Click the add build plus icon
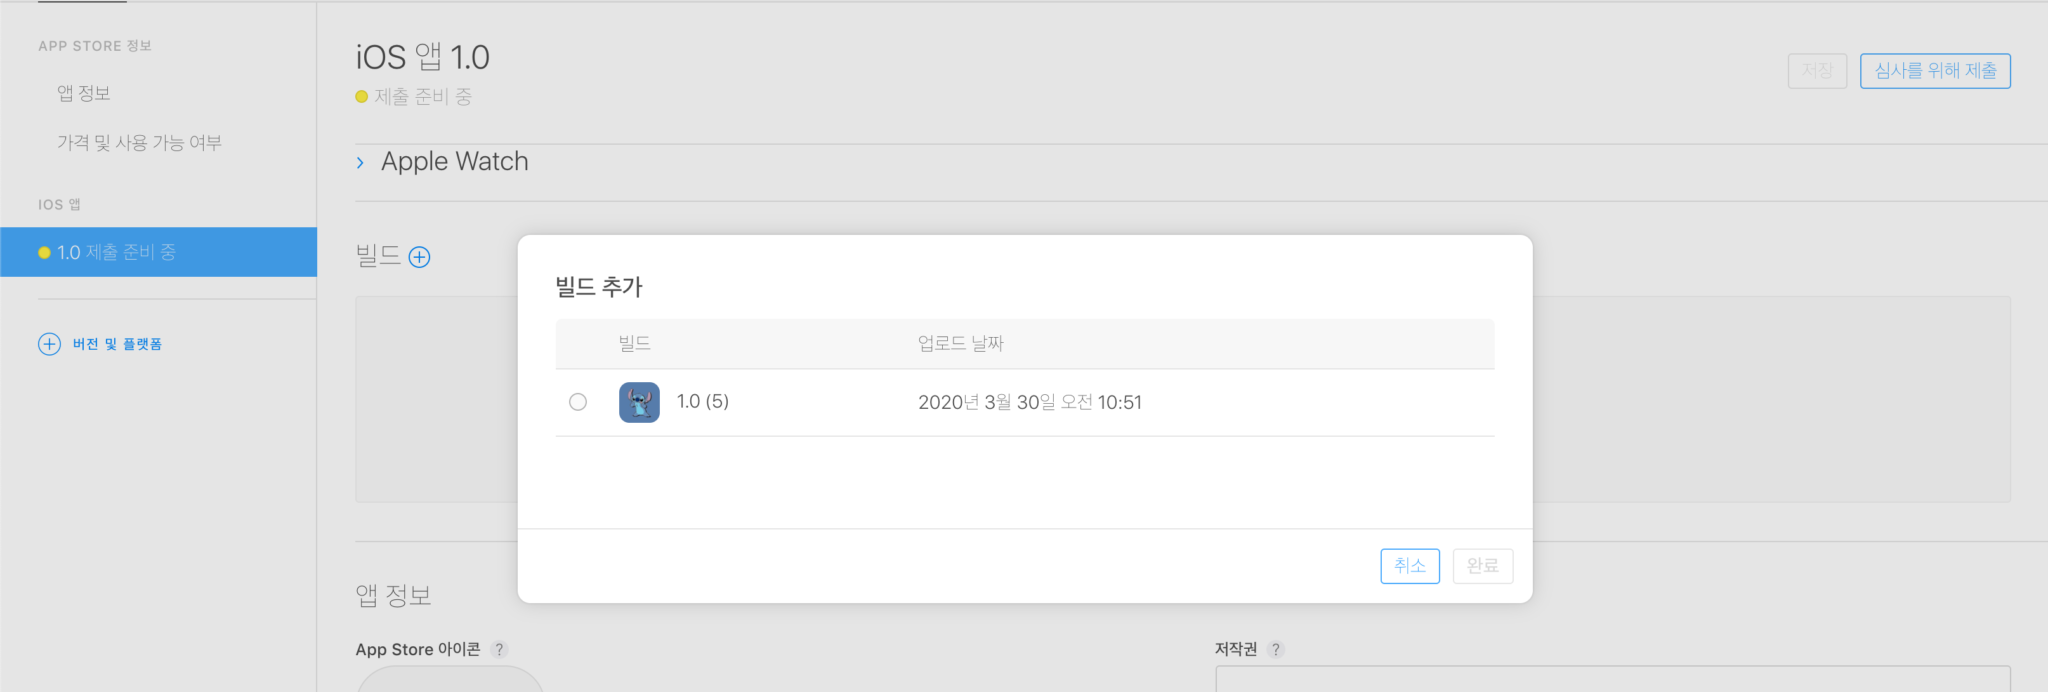The image size is (2048, 692). tap(420, 257)
